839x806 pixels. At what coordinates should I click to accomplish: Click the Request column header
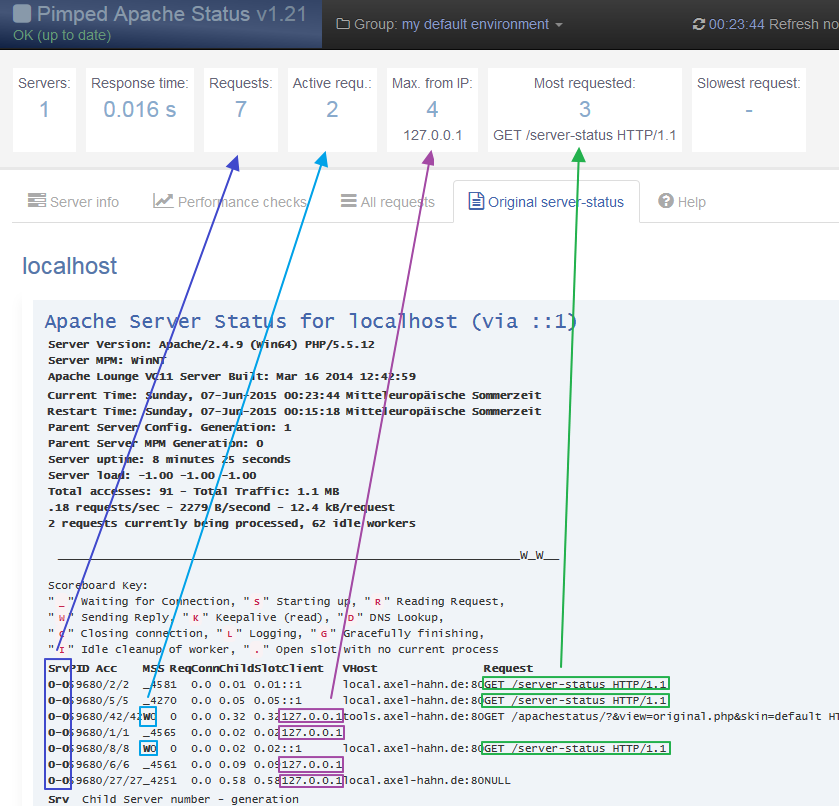pos(508,668)
